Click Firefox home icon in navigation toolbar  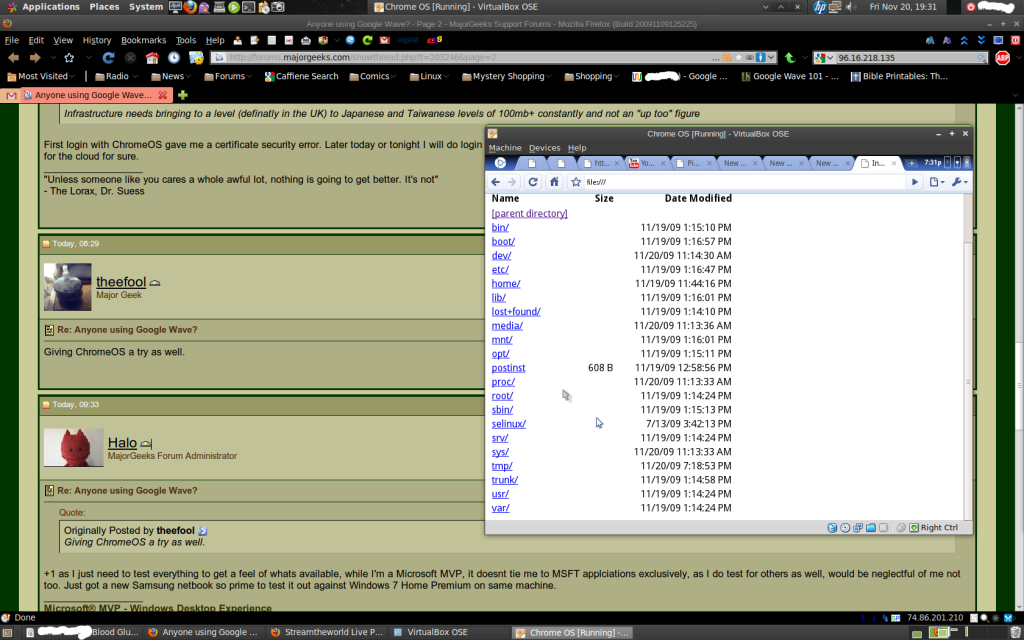(152, 58)
